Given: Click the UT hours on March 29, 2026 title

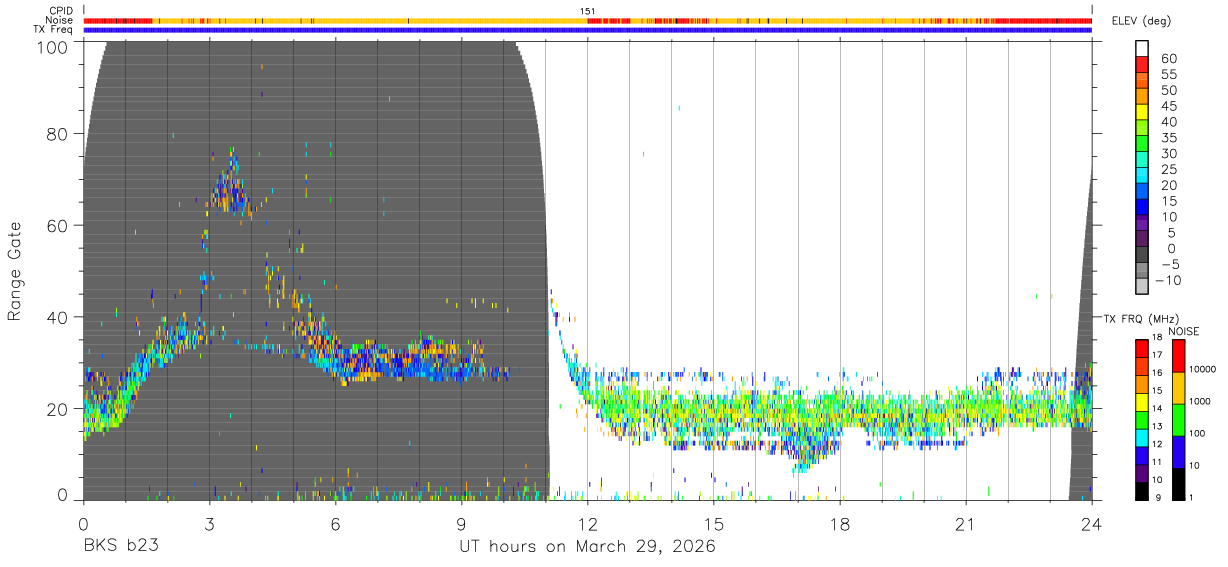Looking at the screenshot, I should pos(588,547).
